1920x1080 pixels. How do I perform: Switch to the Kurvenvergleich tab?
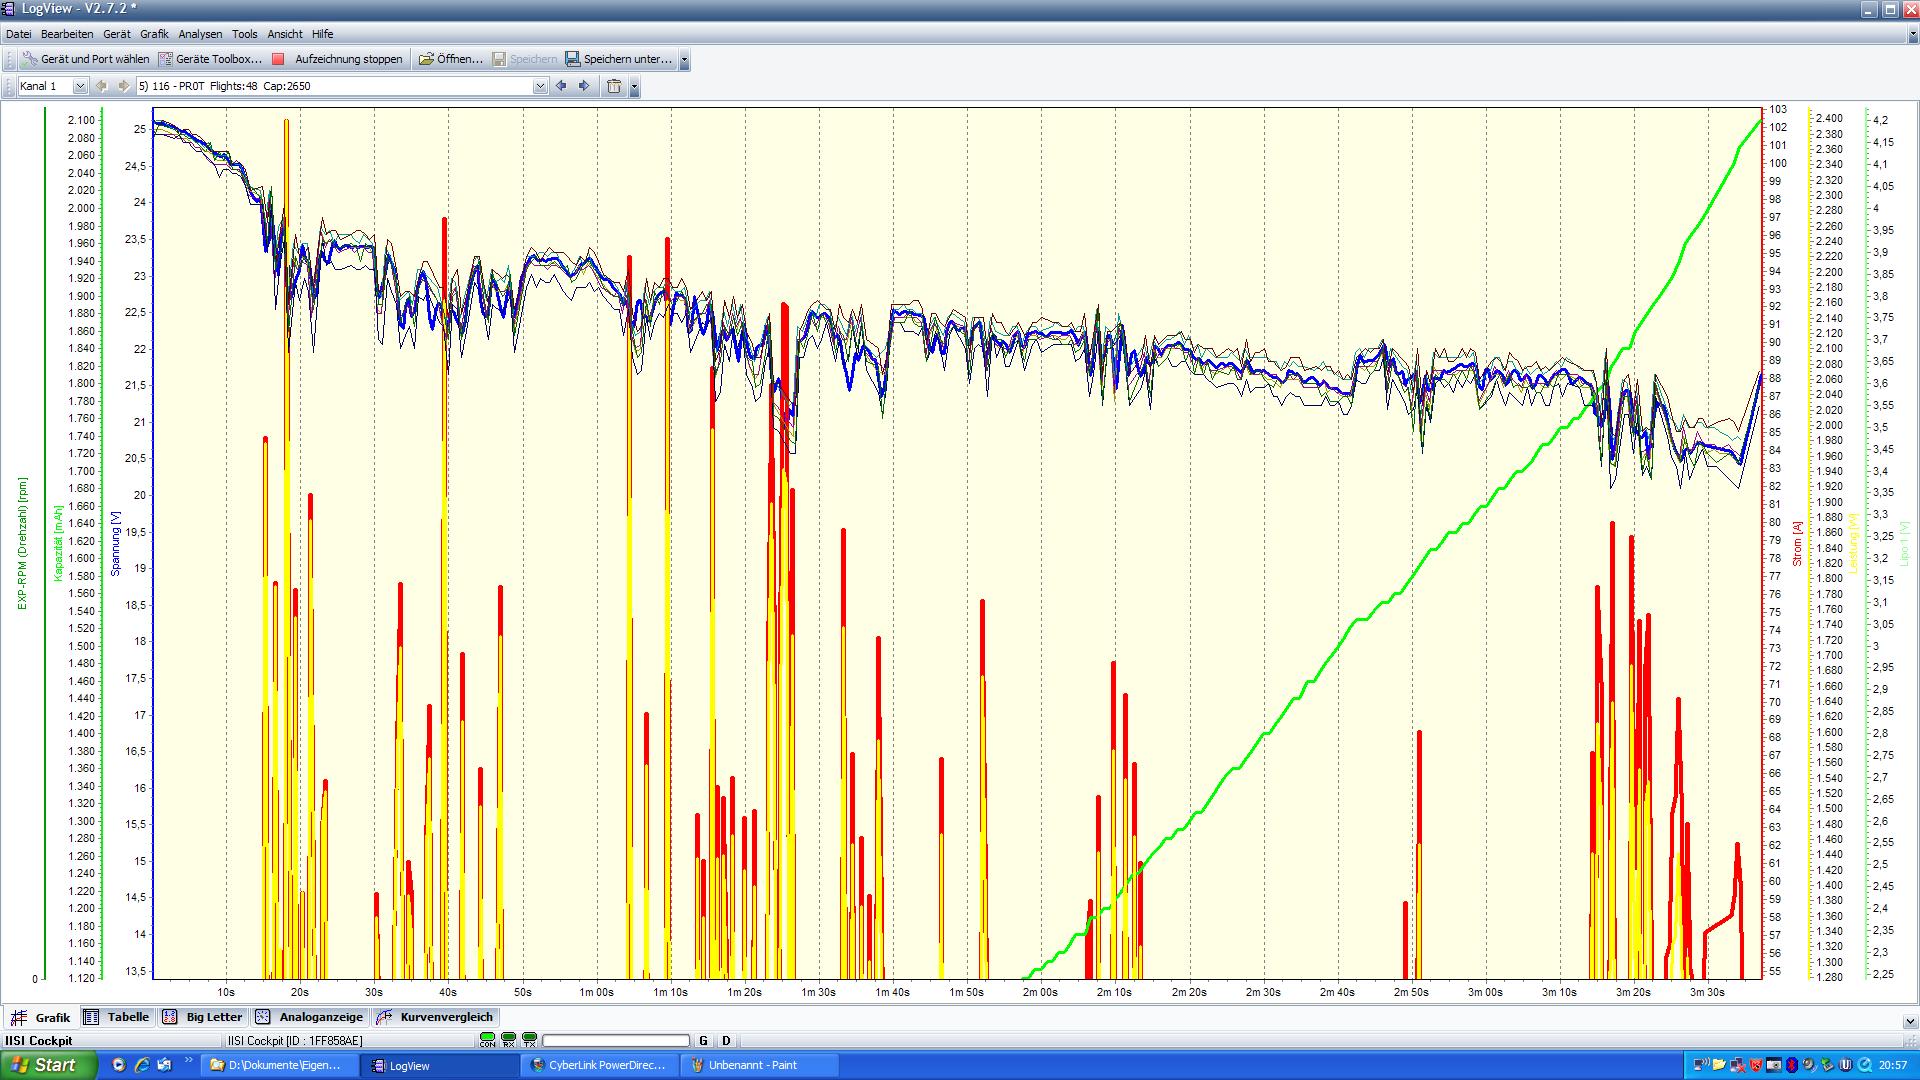click(x=435, y=1017)
